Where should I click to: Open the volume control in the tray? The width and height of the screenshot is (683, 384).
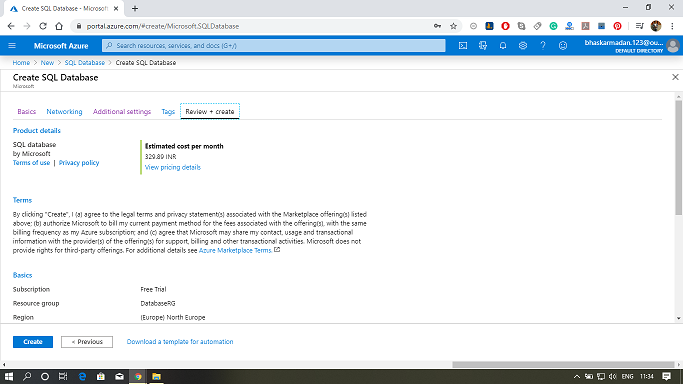pos(613,377)
